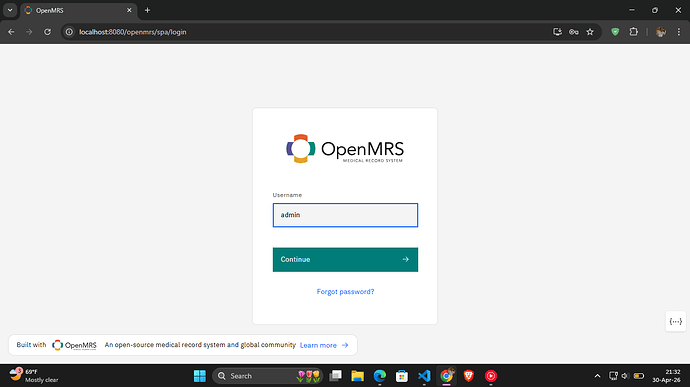The height and width of the screenshot is (387, 690).
Task: Click the address bar URL
Action: (132, 32)
